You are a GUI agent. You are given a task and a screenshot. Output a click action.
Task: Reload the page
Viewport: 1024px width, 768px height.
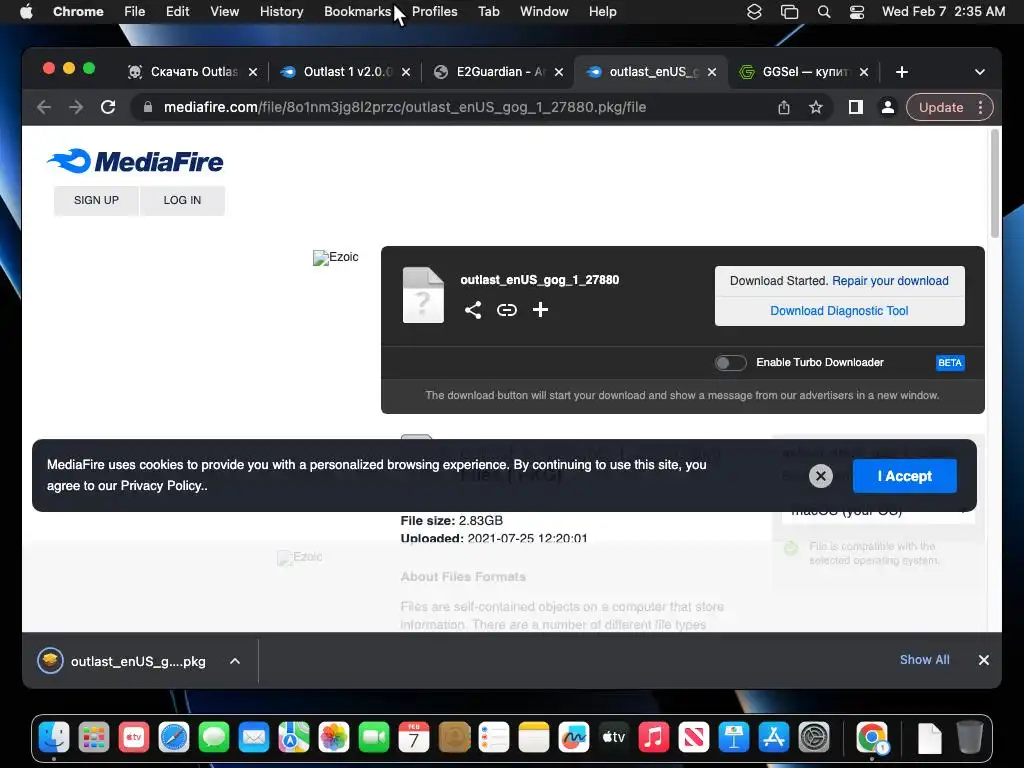tap(108, 107)
